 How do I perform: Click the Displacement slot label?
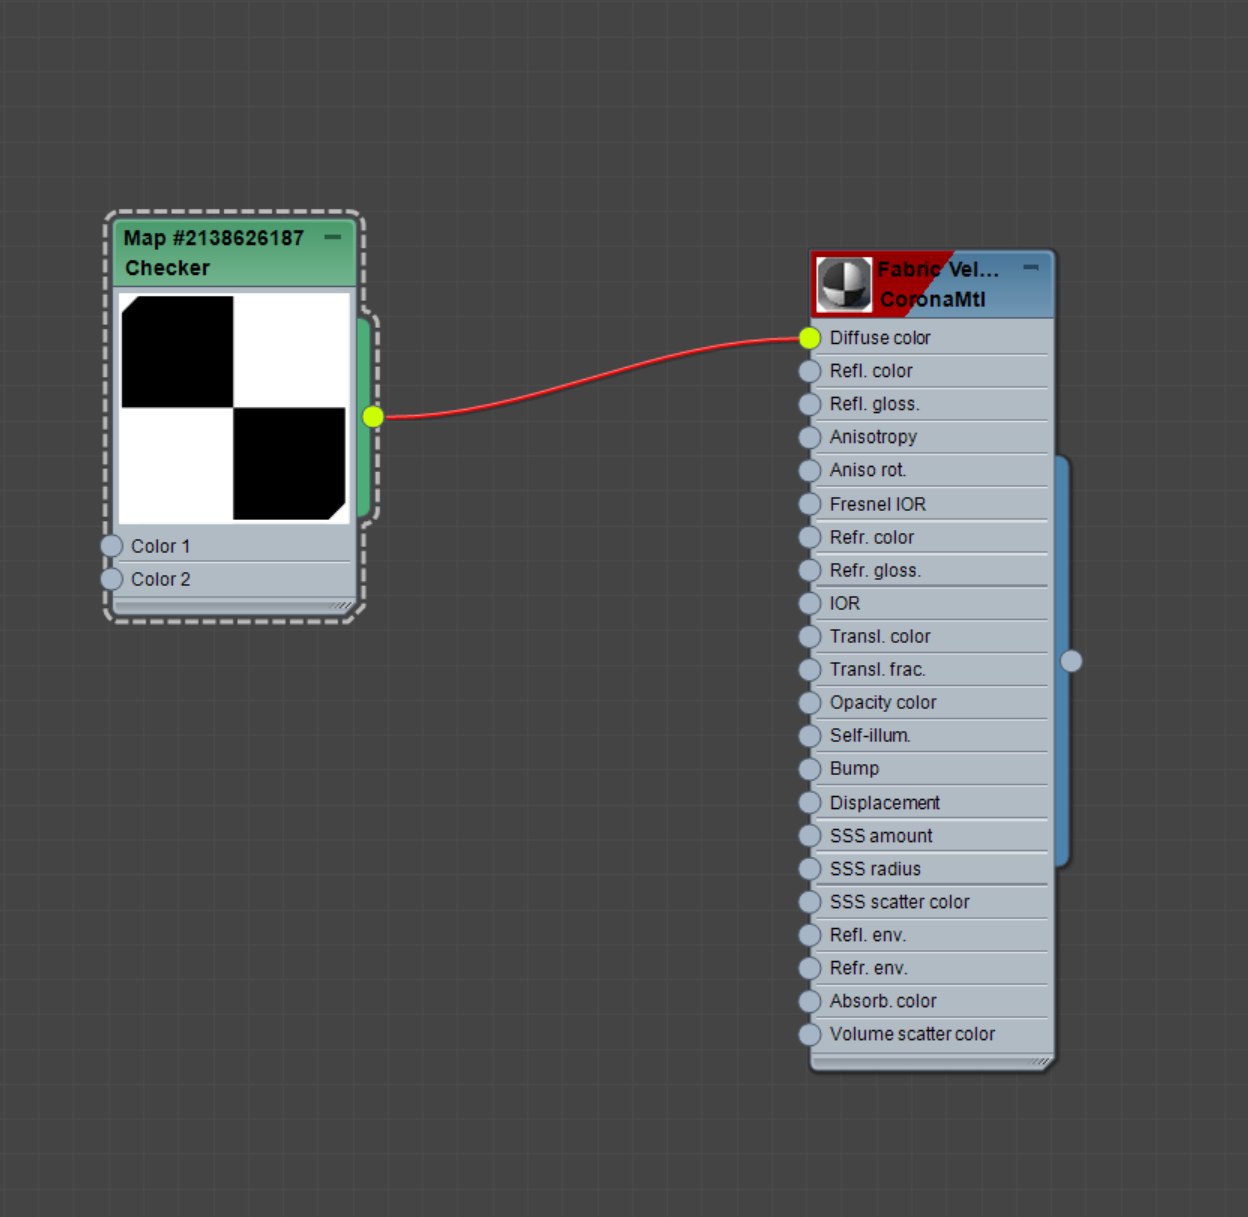click(x=885, y=802)
